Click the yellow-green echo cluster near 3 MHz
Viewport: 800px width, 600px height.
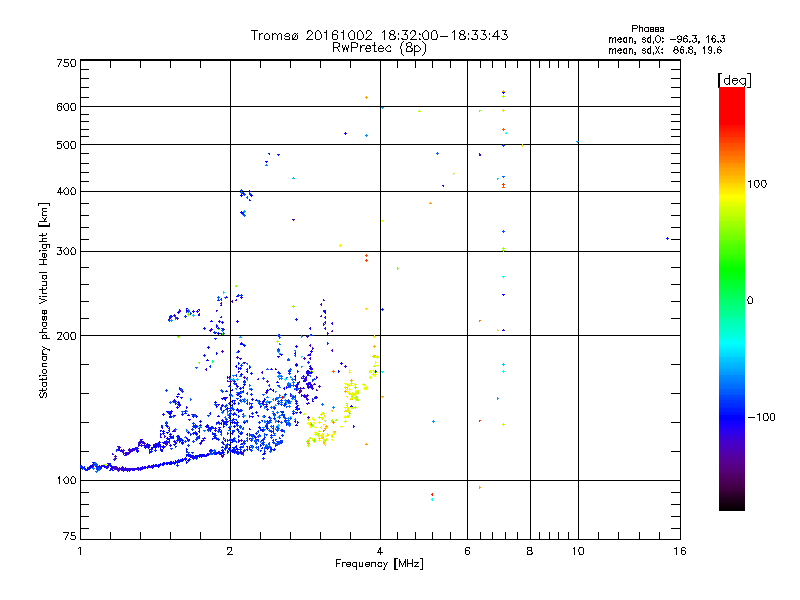click(x=320, y=430)
